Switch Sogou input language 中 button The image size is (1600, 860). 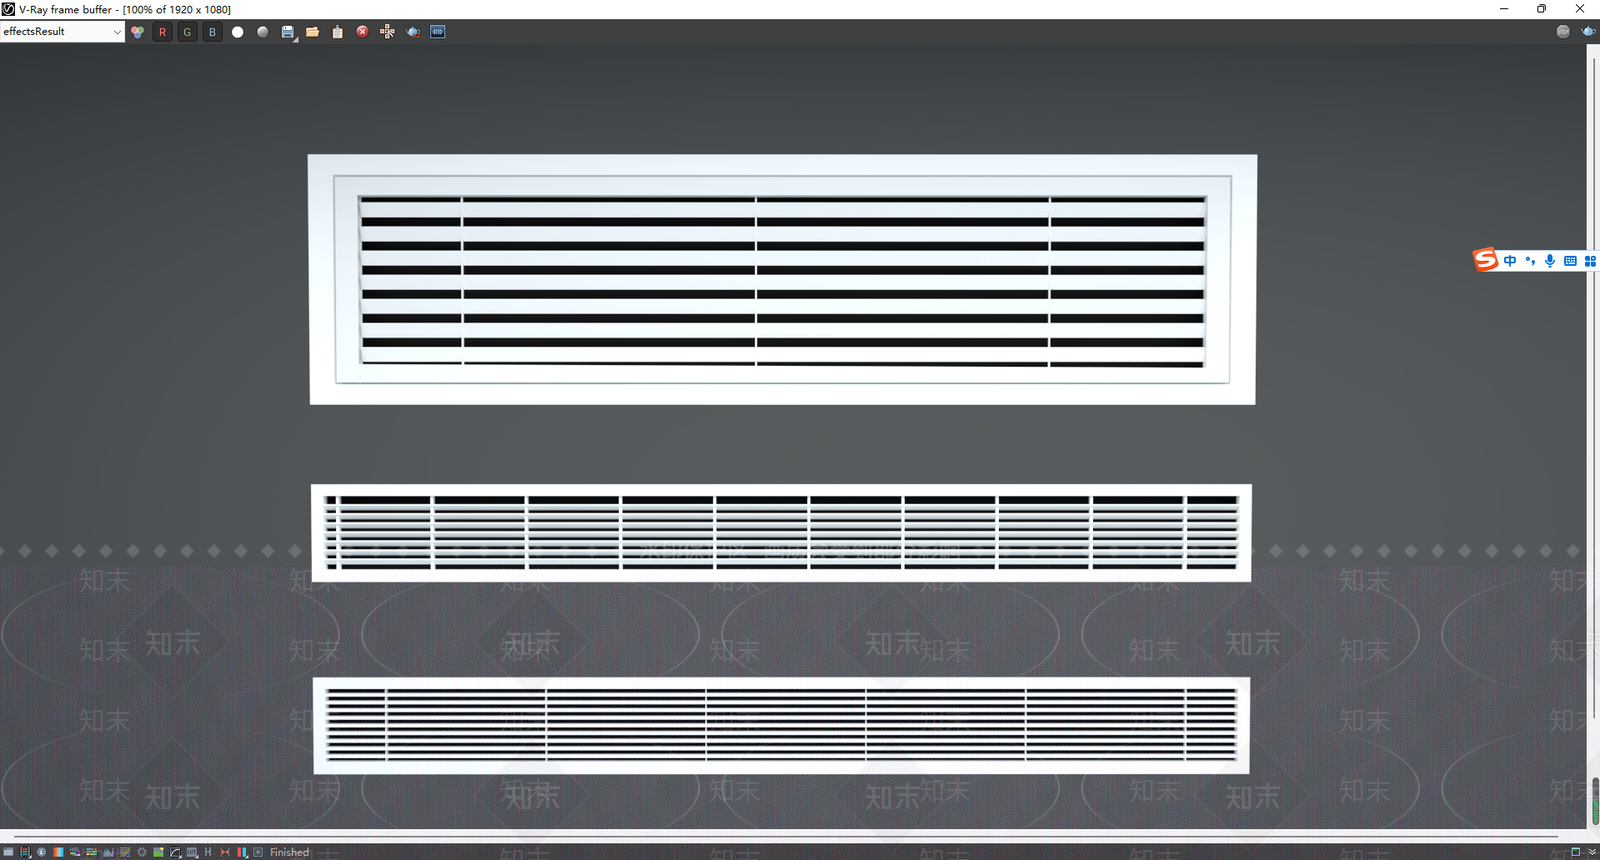[x=1510, y=261]
